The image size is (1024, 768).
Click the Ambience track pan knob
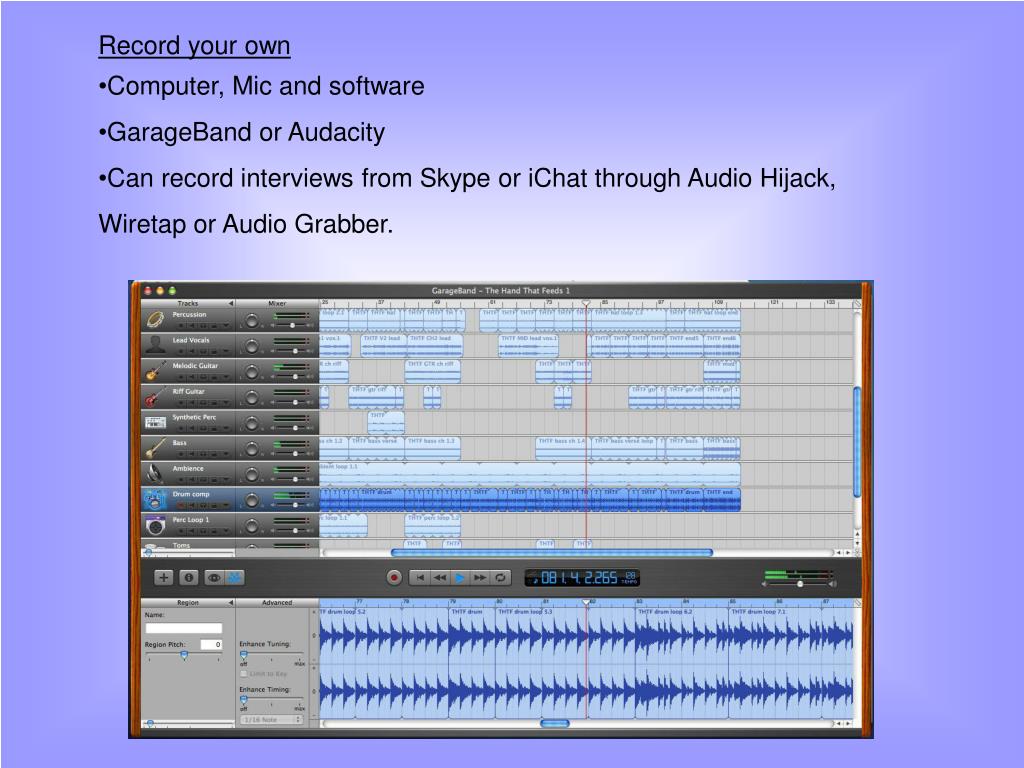(x=251, y=474)
